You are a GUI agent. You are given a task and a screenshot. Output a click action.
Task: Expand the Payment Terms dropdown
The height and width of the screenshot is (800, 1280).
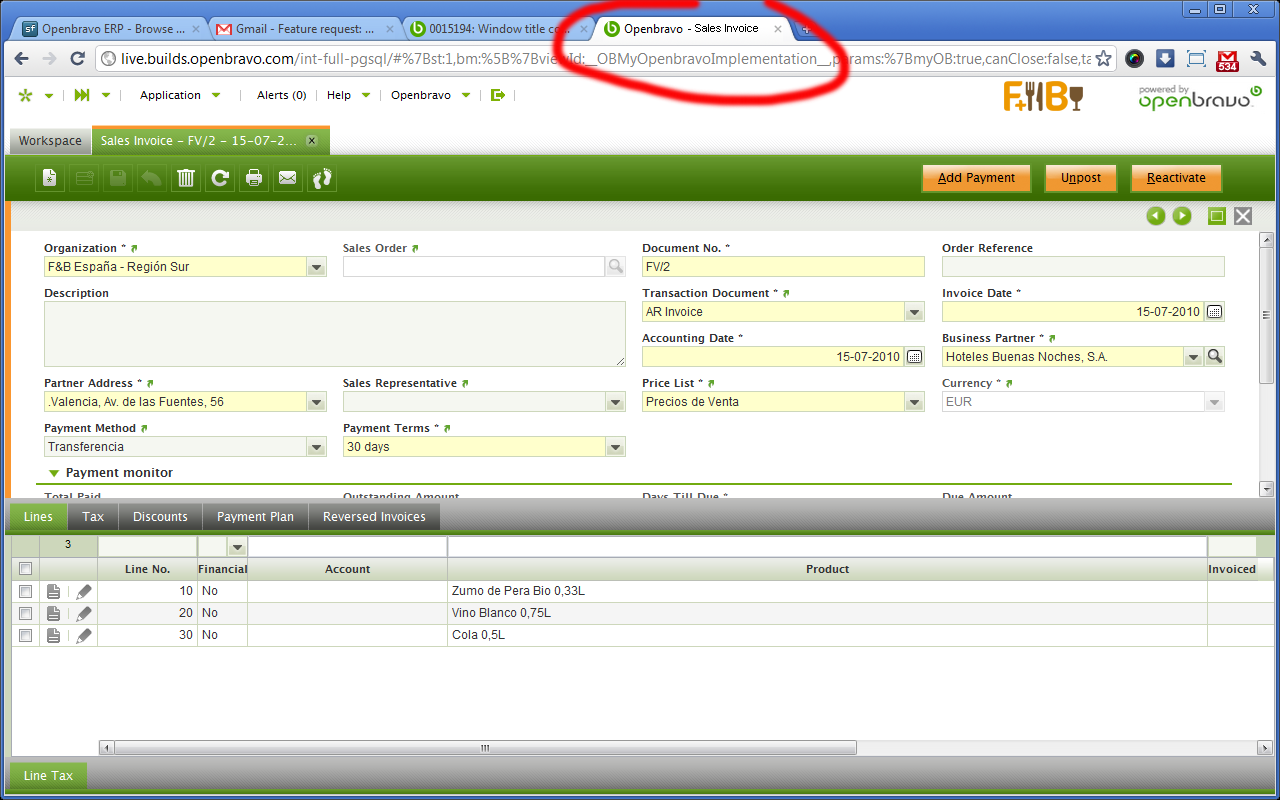[615, 447]
